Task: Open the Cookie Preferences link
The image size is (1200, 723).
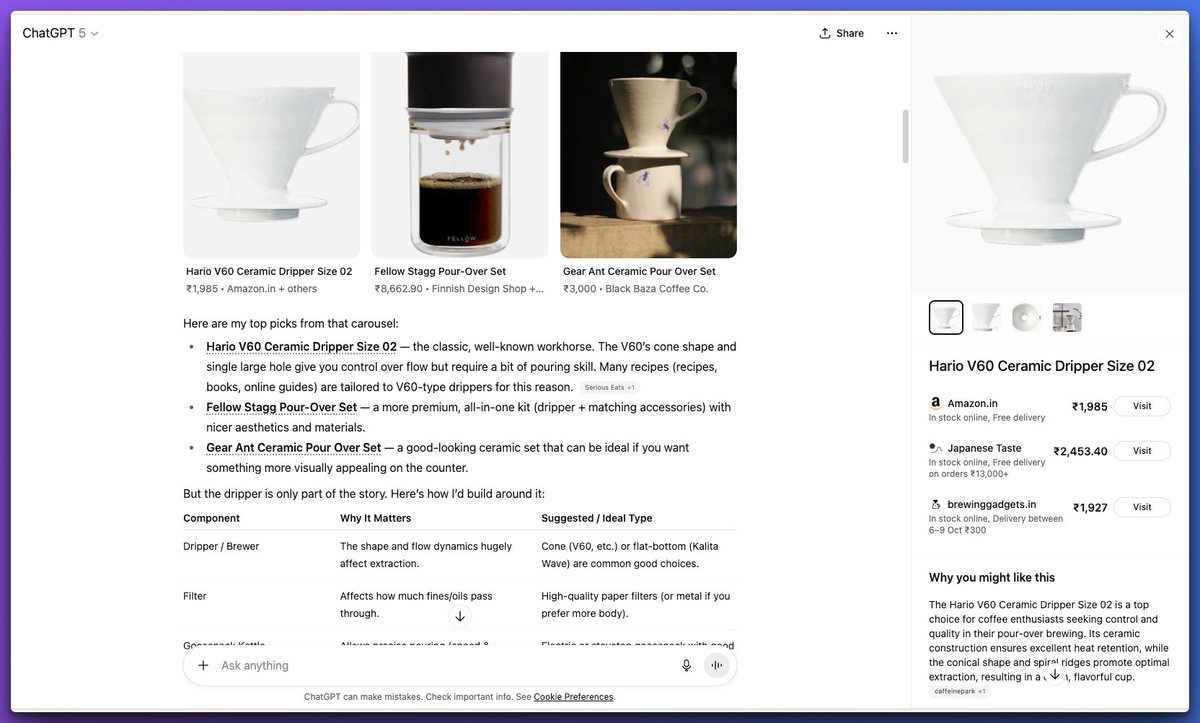Action: 573,697
